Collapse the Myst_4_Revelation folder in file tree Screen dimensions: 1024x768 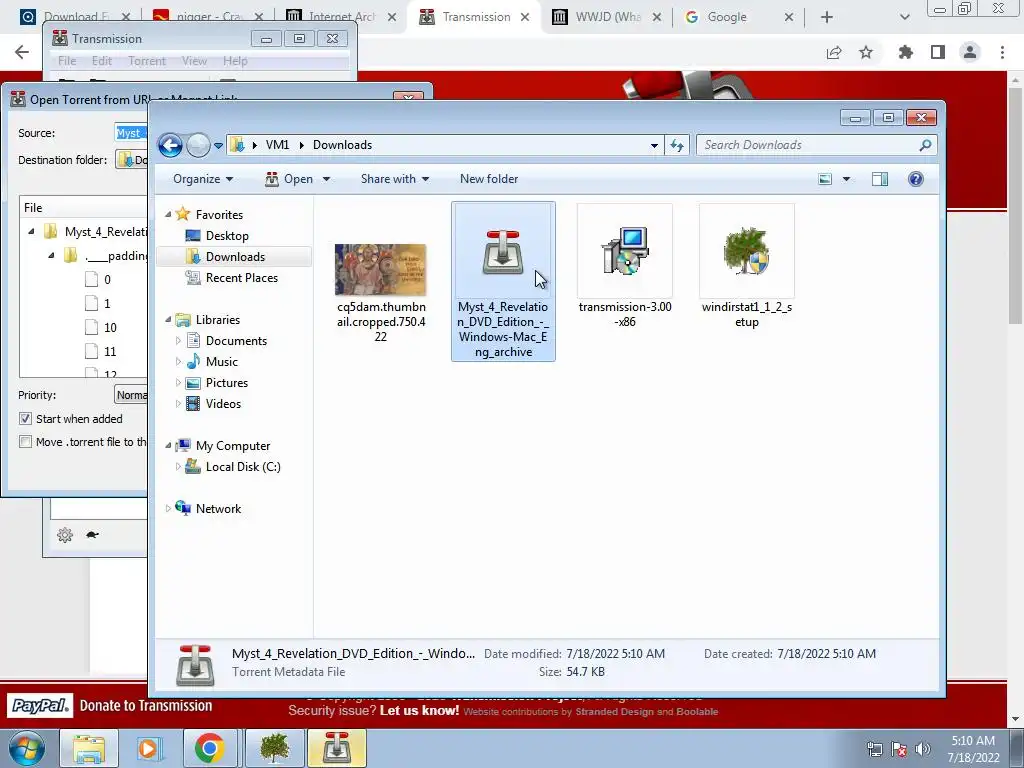coord(31,232)
